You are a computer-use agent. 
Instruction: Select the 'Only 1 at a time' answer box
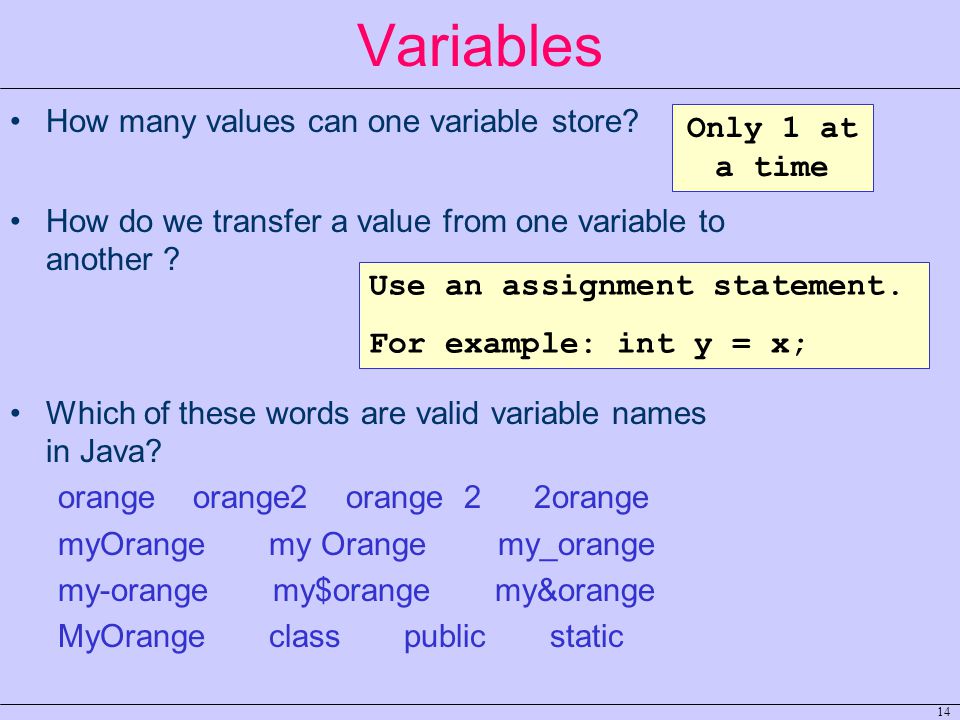[x=773, y=148]
